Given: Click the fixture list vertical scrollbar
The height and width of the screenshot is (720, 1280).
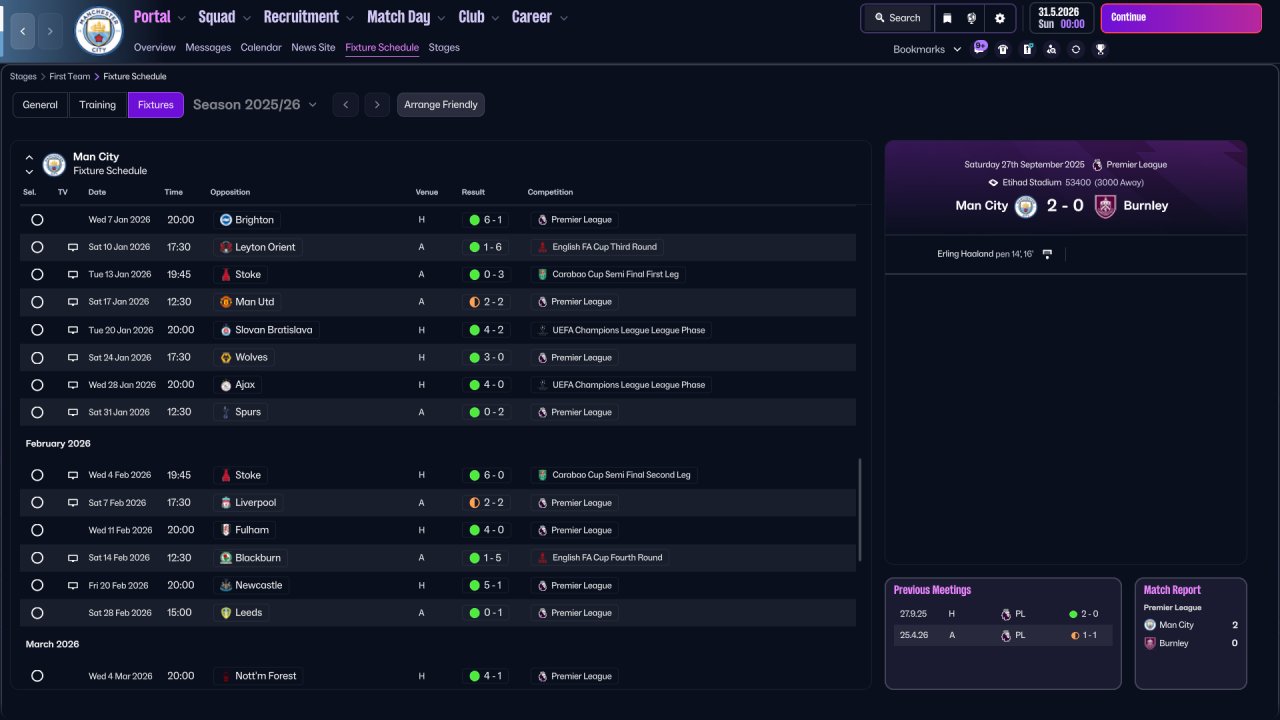Looking at the screenshot, I should [x=860, y=510].
